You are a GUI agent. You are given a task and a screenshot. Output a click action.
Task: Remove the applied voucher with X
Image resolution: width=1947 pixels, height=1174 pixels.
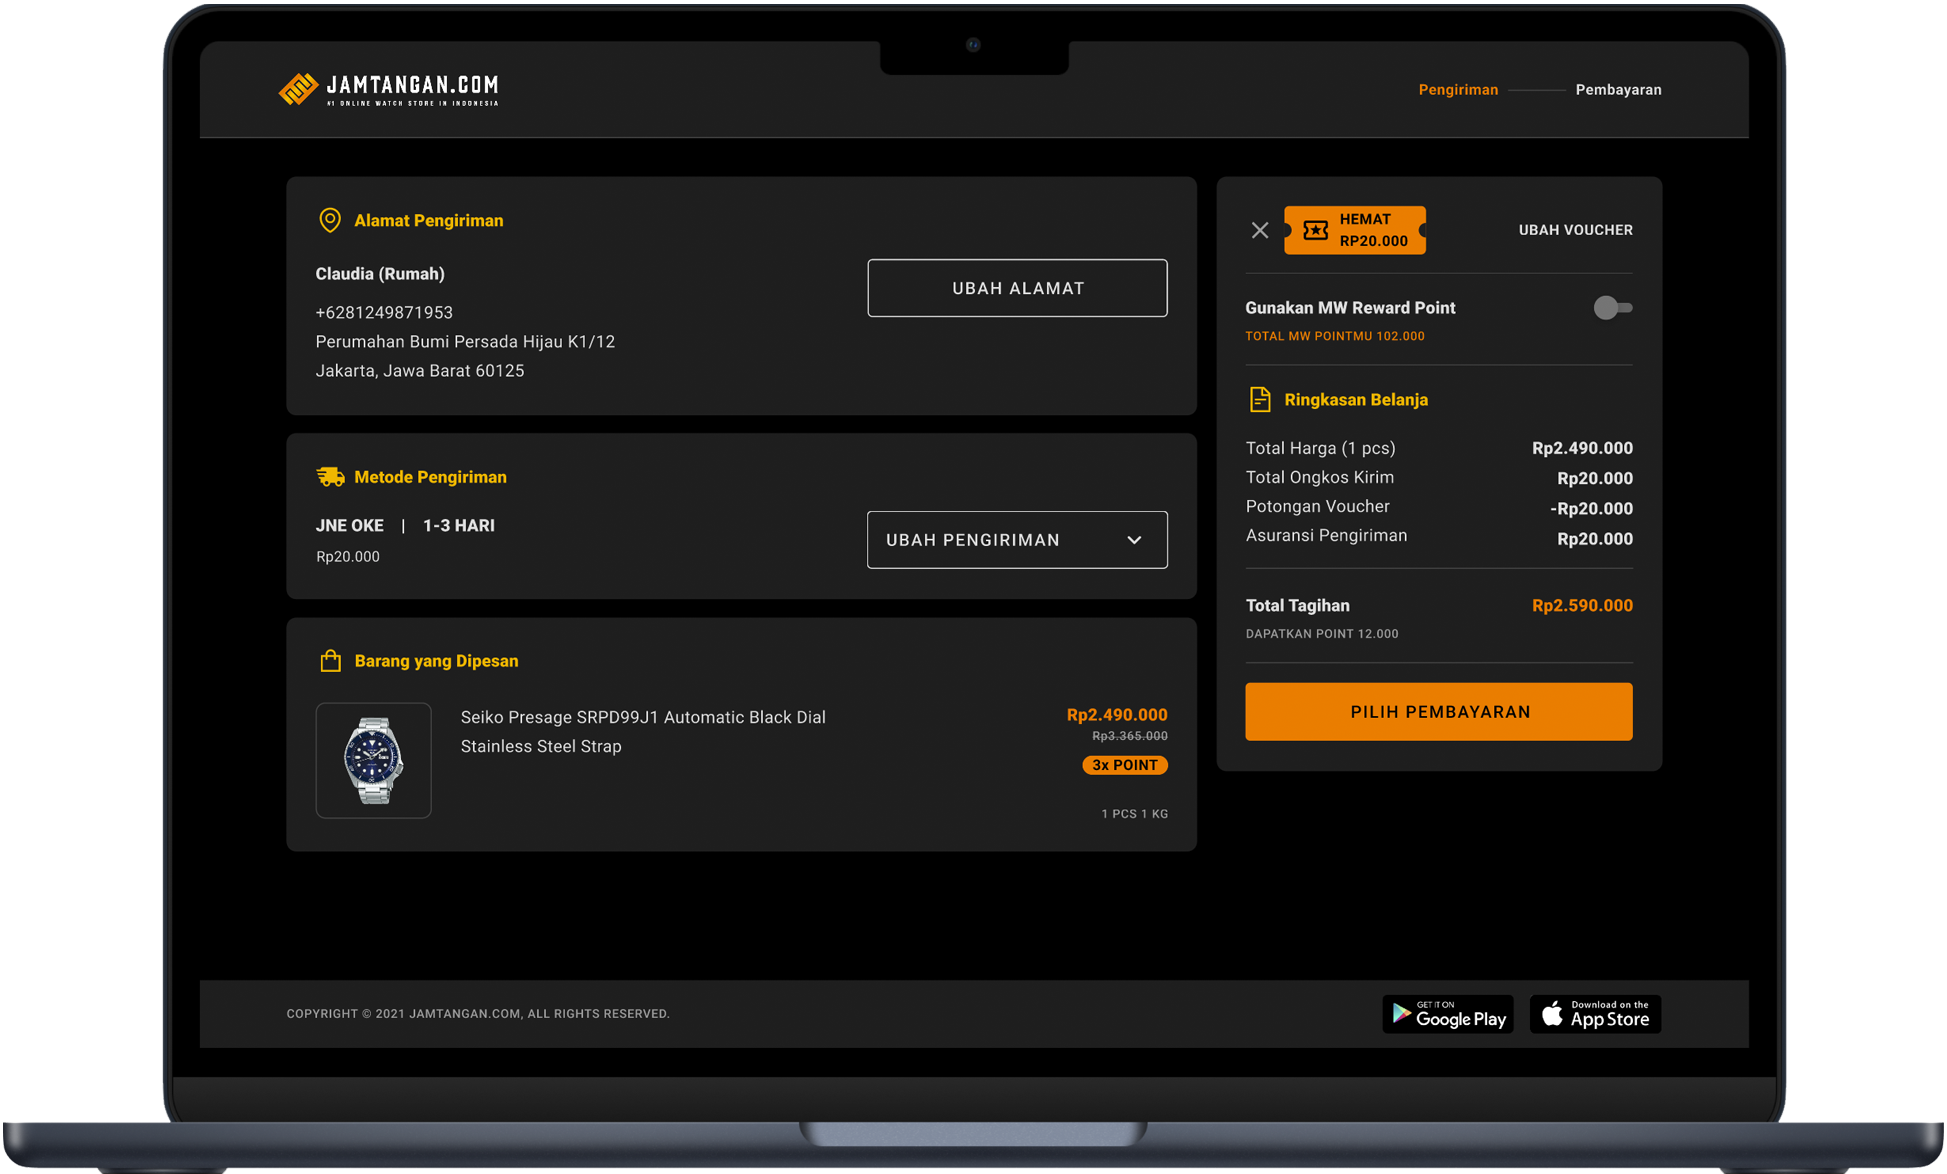click(x=1260, y=230)
